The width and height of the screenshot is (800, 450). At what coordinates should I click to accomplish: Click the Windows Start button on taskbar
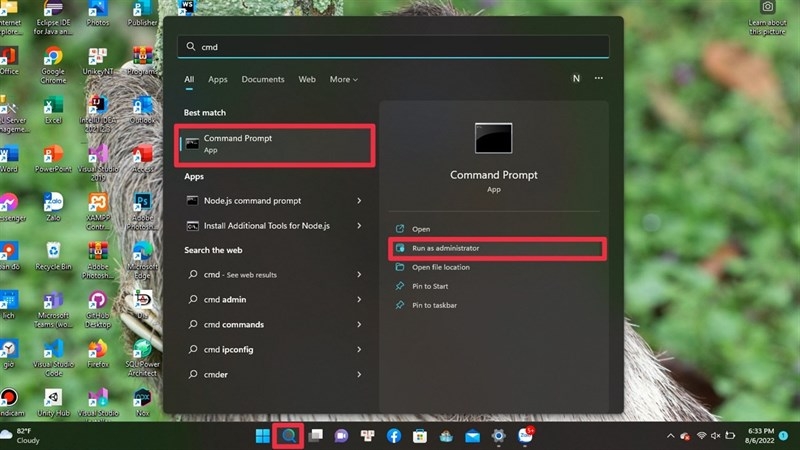point(262,436)
